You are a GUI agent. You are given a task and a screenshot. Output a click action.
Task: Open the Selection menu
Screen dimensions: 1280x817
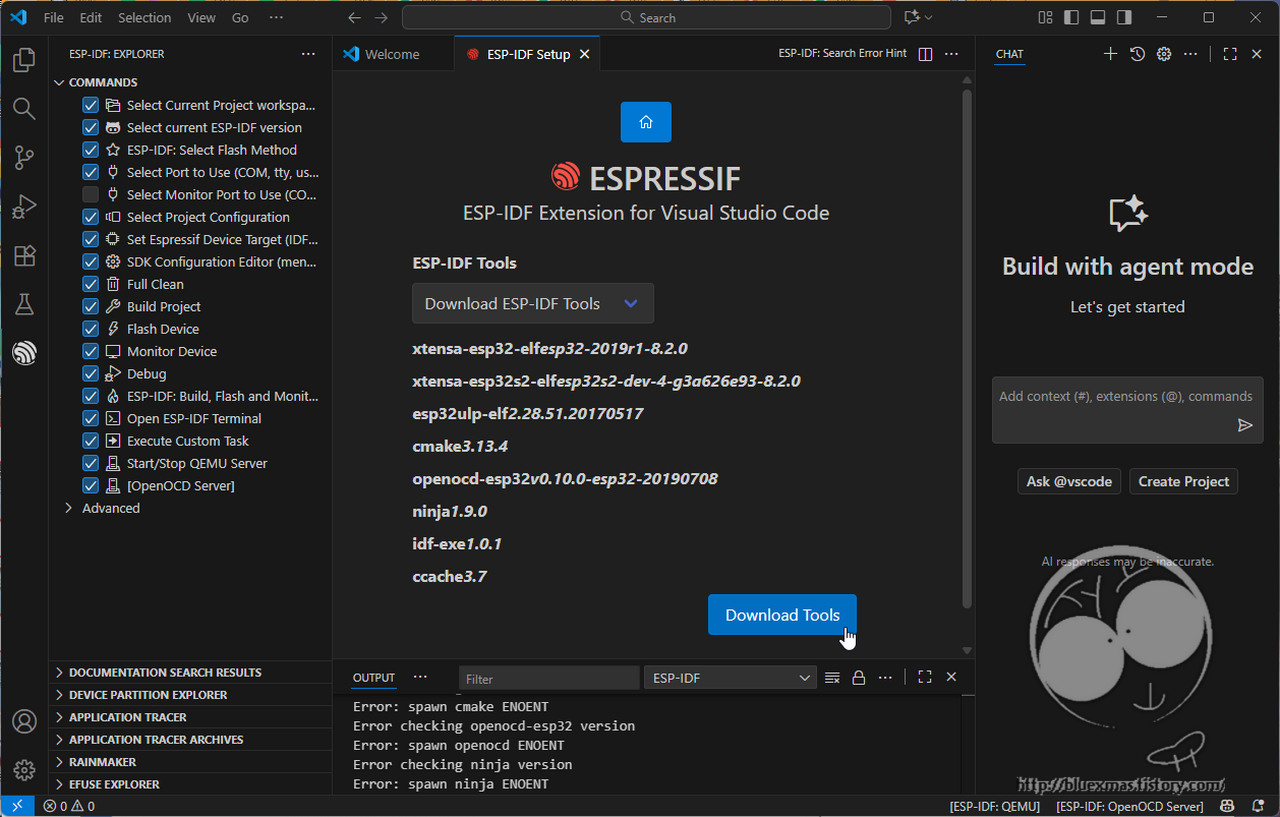point(145,17)
